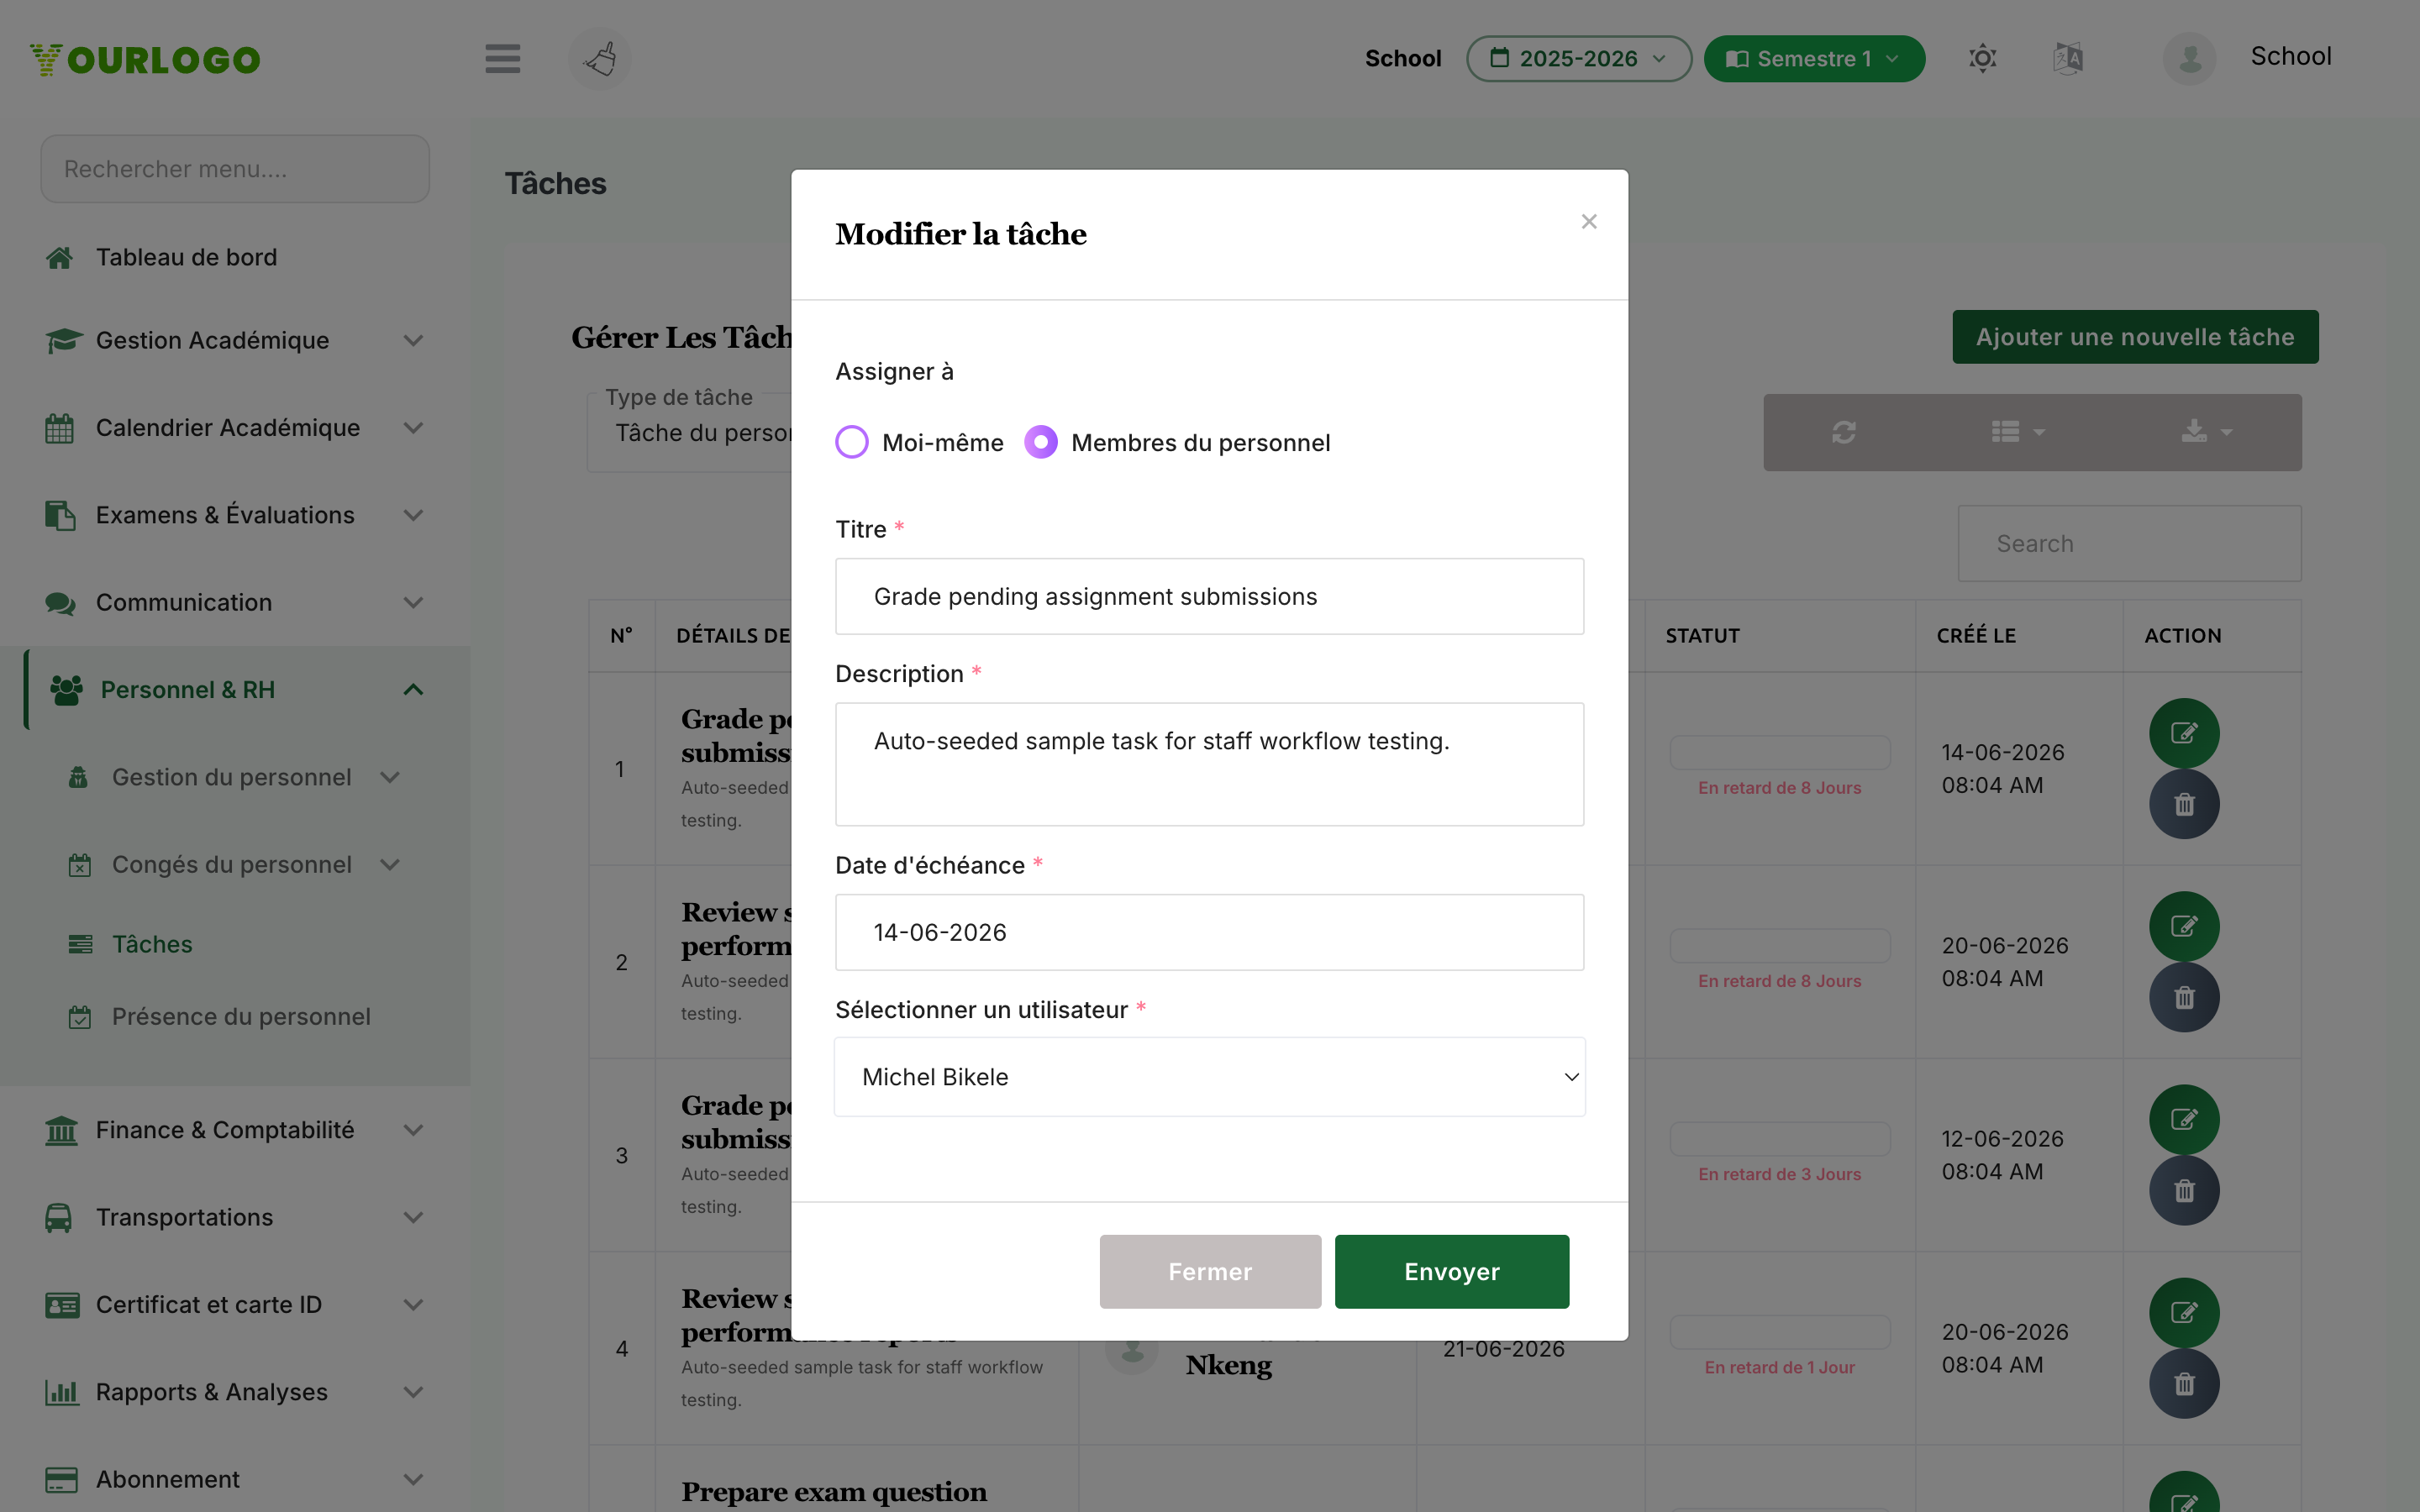Click the Fermer button
This screenshot has width=2420, height=1512.
pos(1210,1271)
